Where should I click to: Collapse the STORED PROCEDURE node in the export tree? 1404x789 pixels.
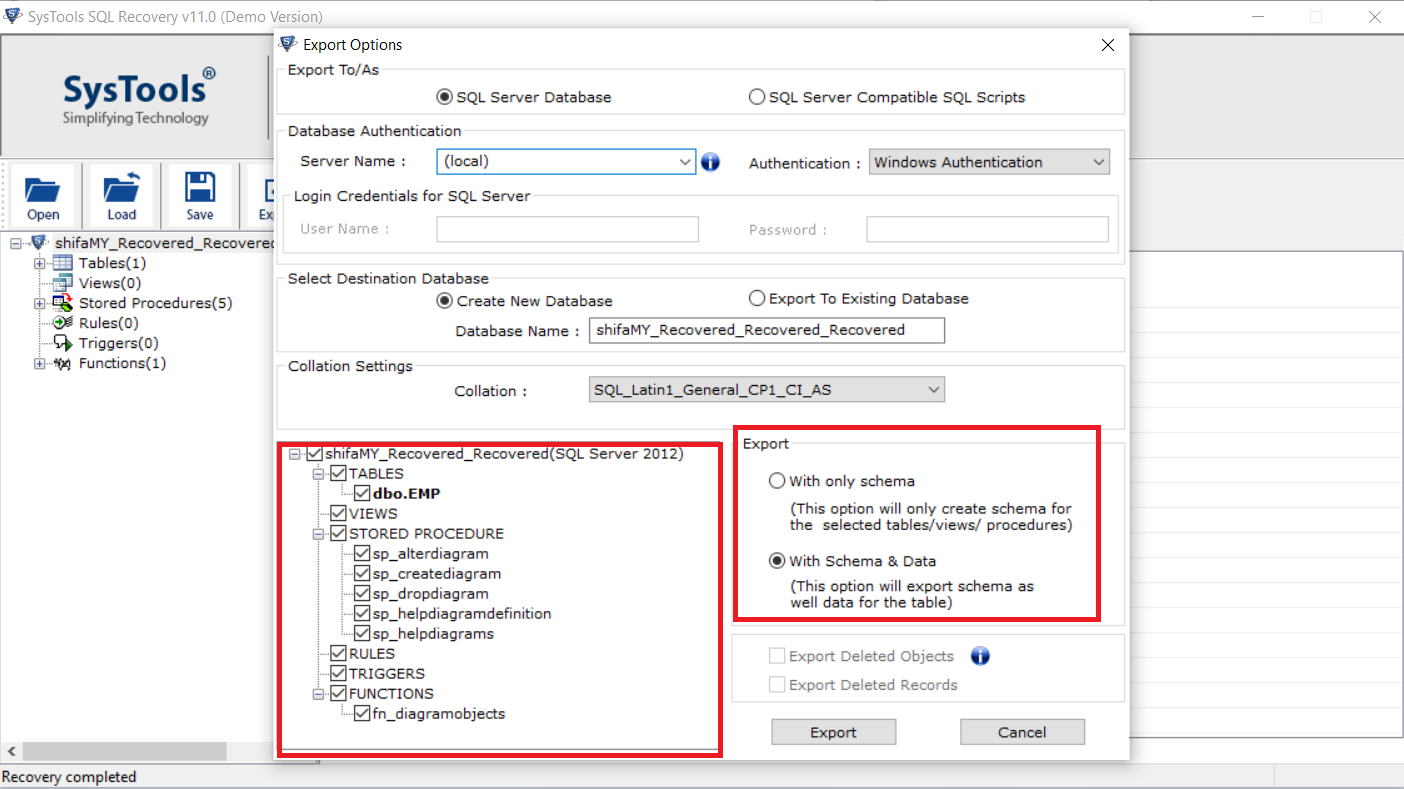pos(318,533)
